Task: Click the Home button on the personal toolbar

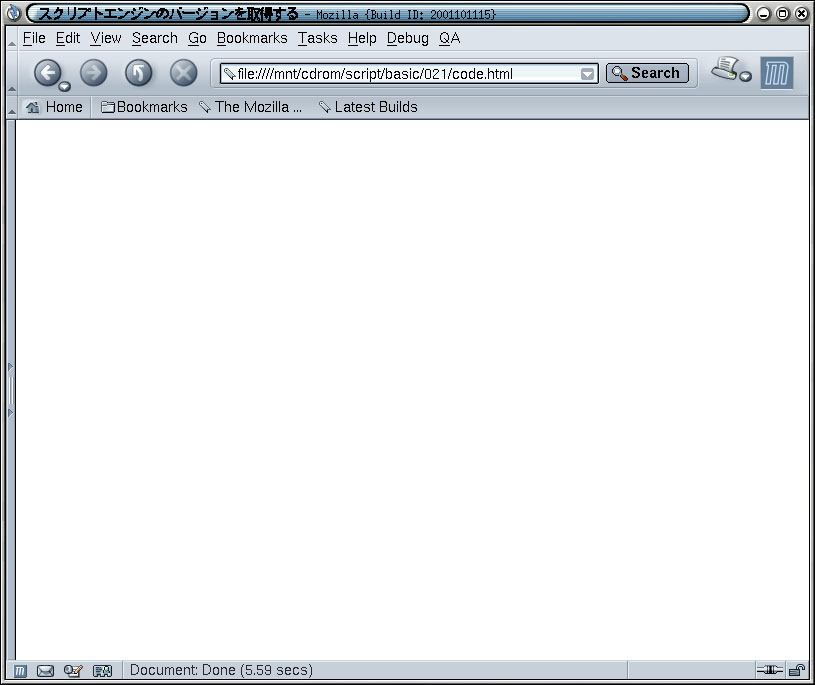Action: pyautogui.click(x=54, y=107)
